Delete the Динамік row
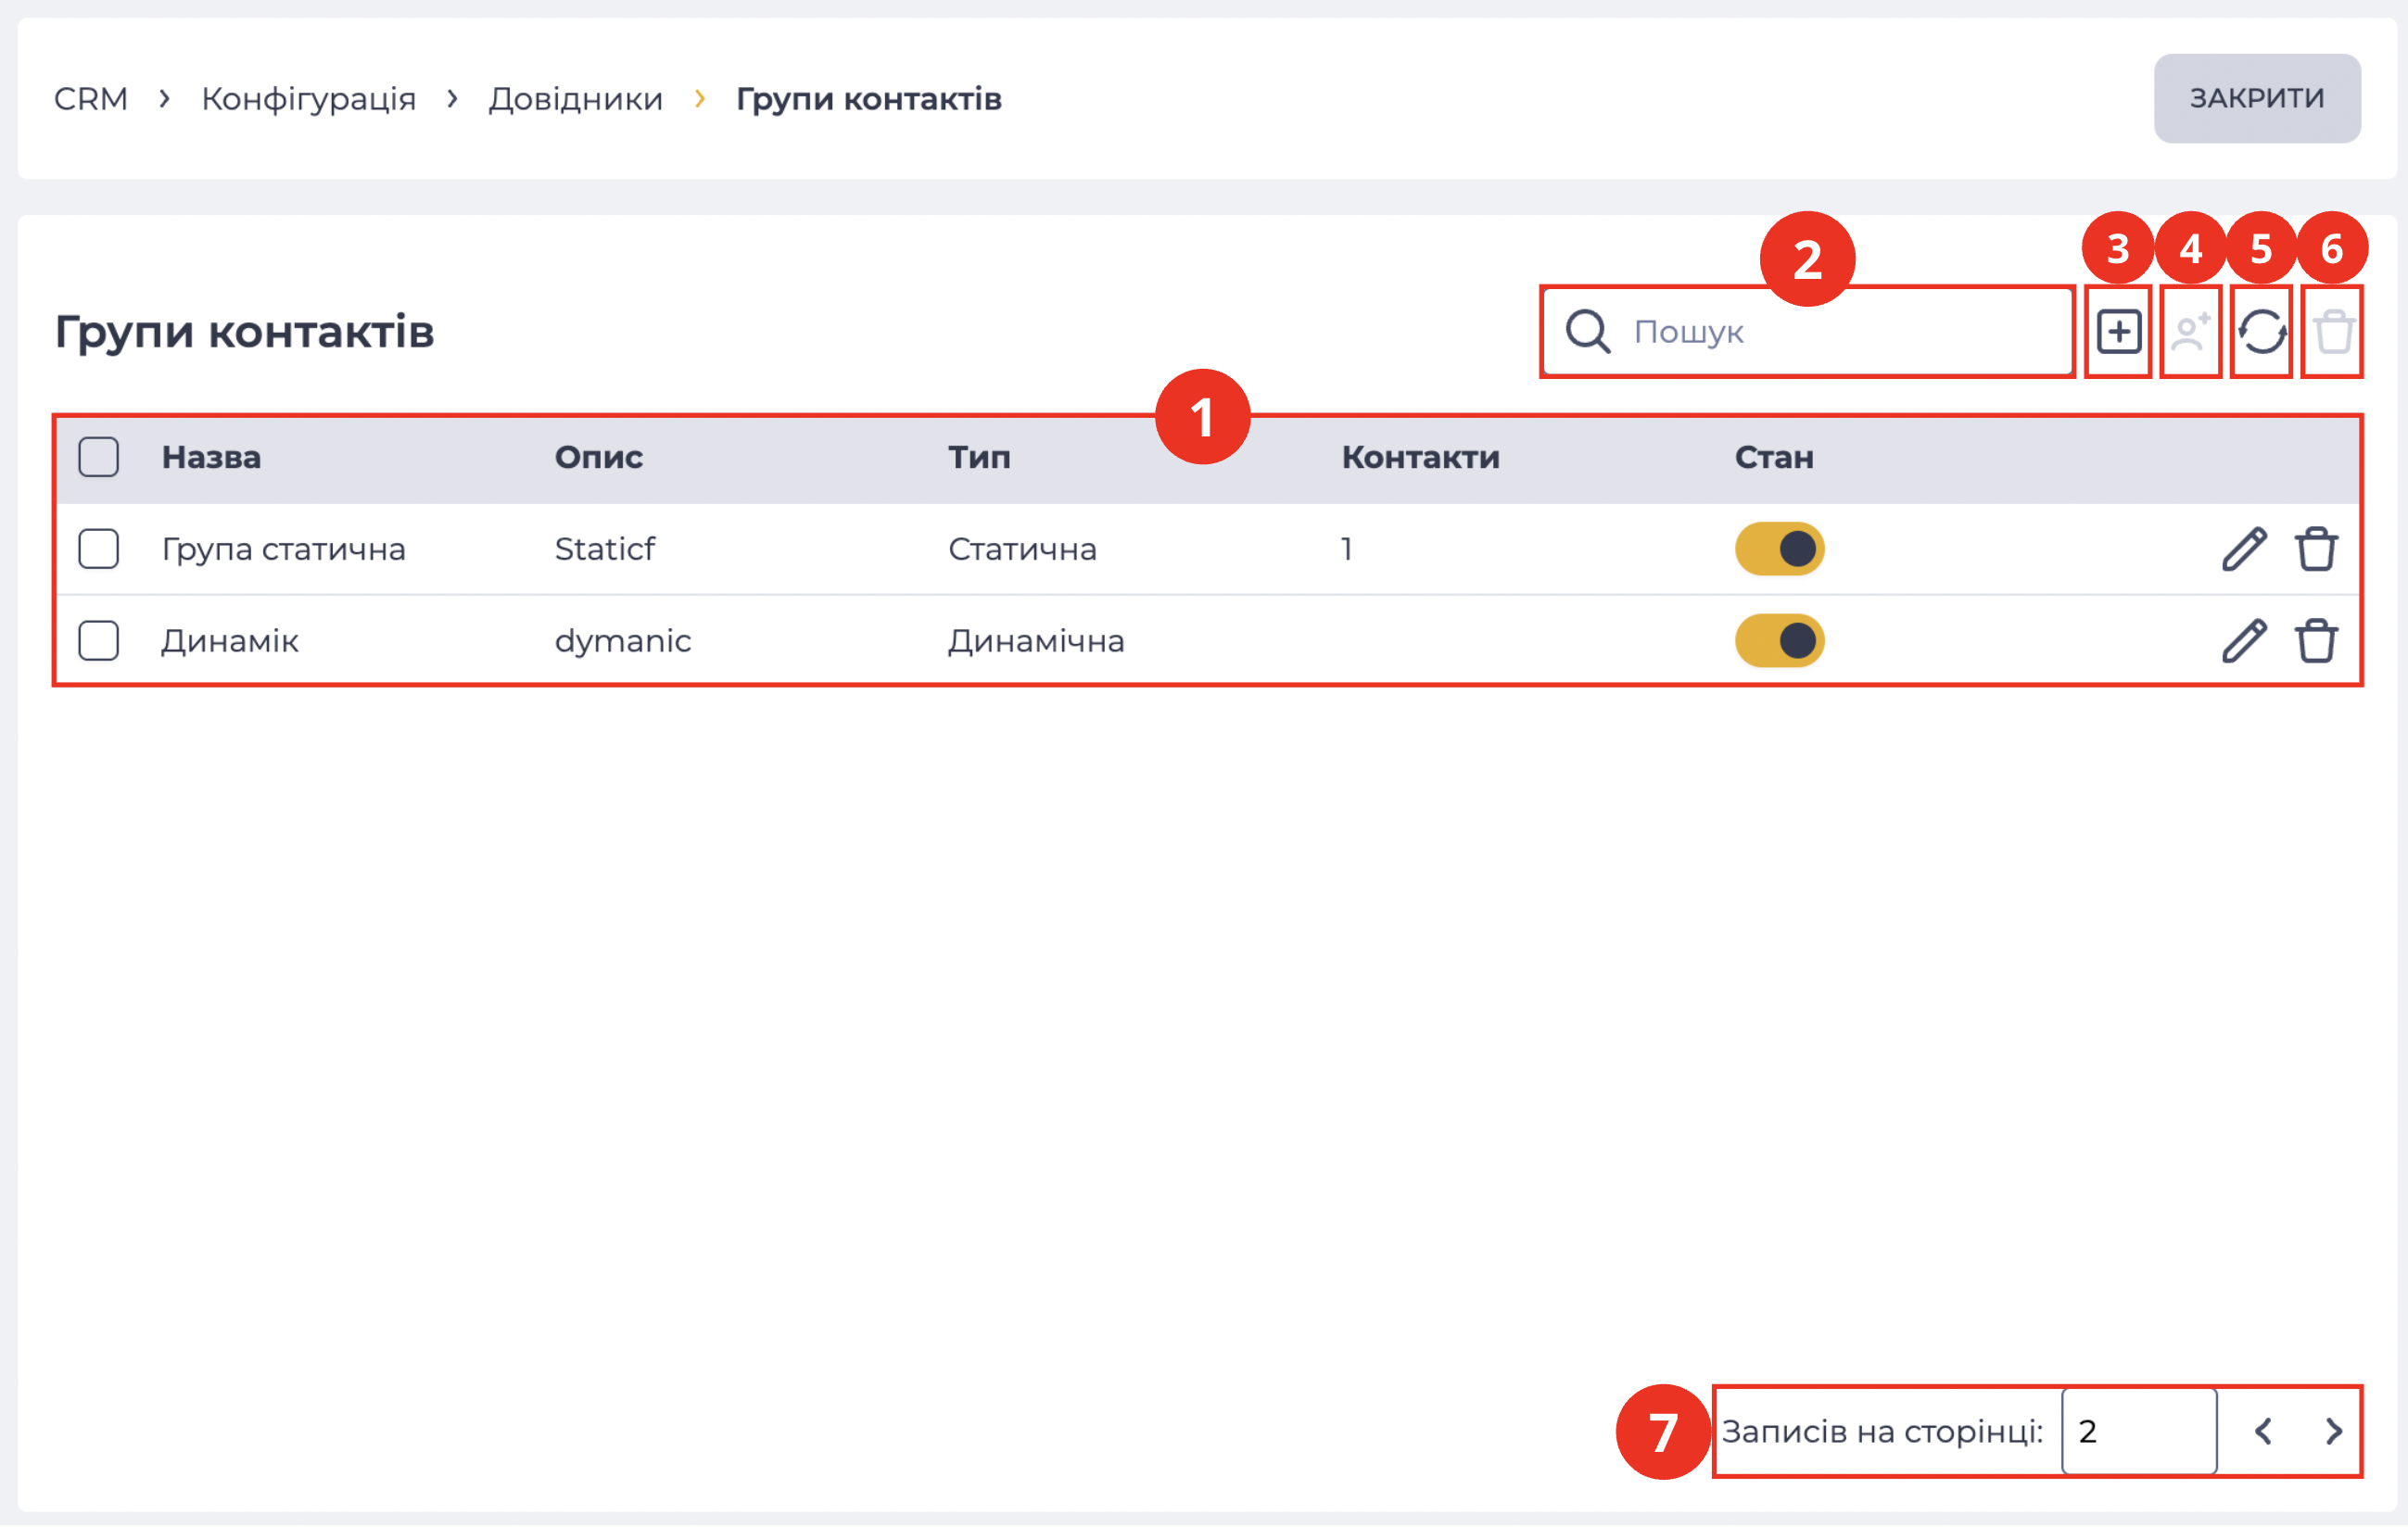The height and width of the screenshot is (1527, 2408). tap(2316, 641)
